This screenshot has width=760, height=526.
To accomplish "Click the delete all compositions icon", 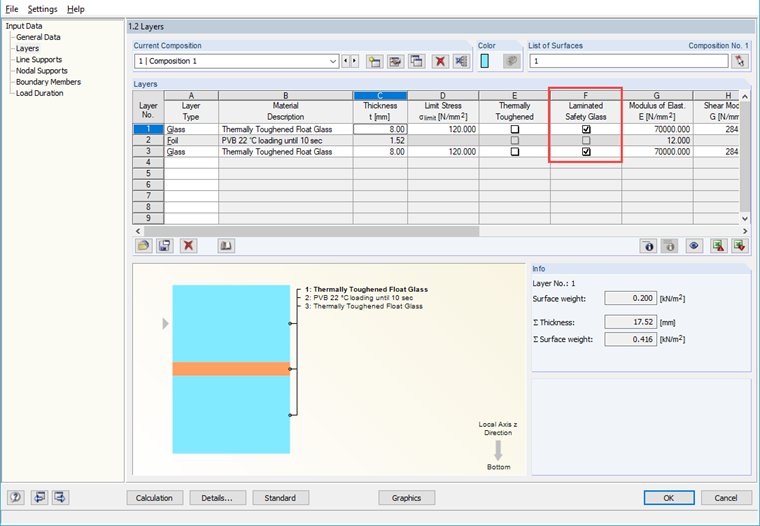I will [461, 61].
